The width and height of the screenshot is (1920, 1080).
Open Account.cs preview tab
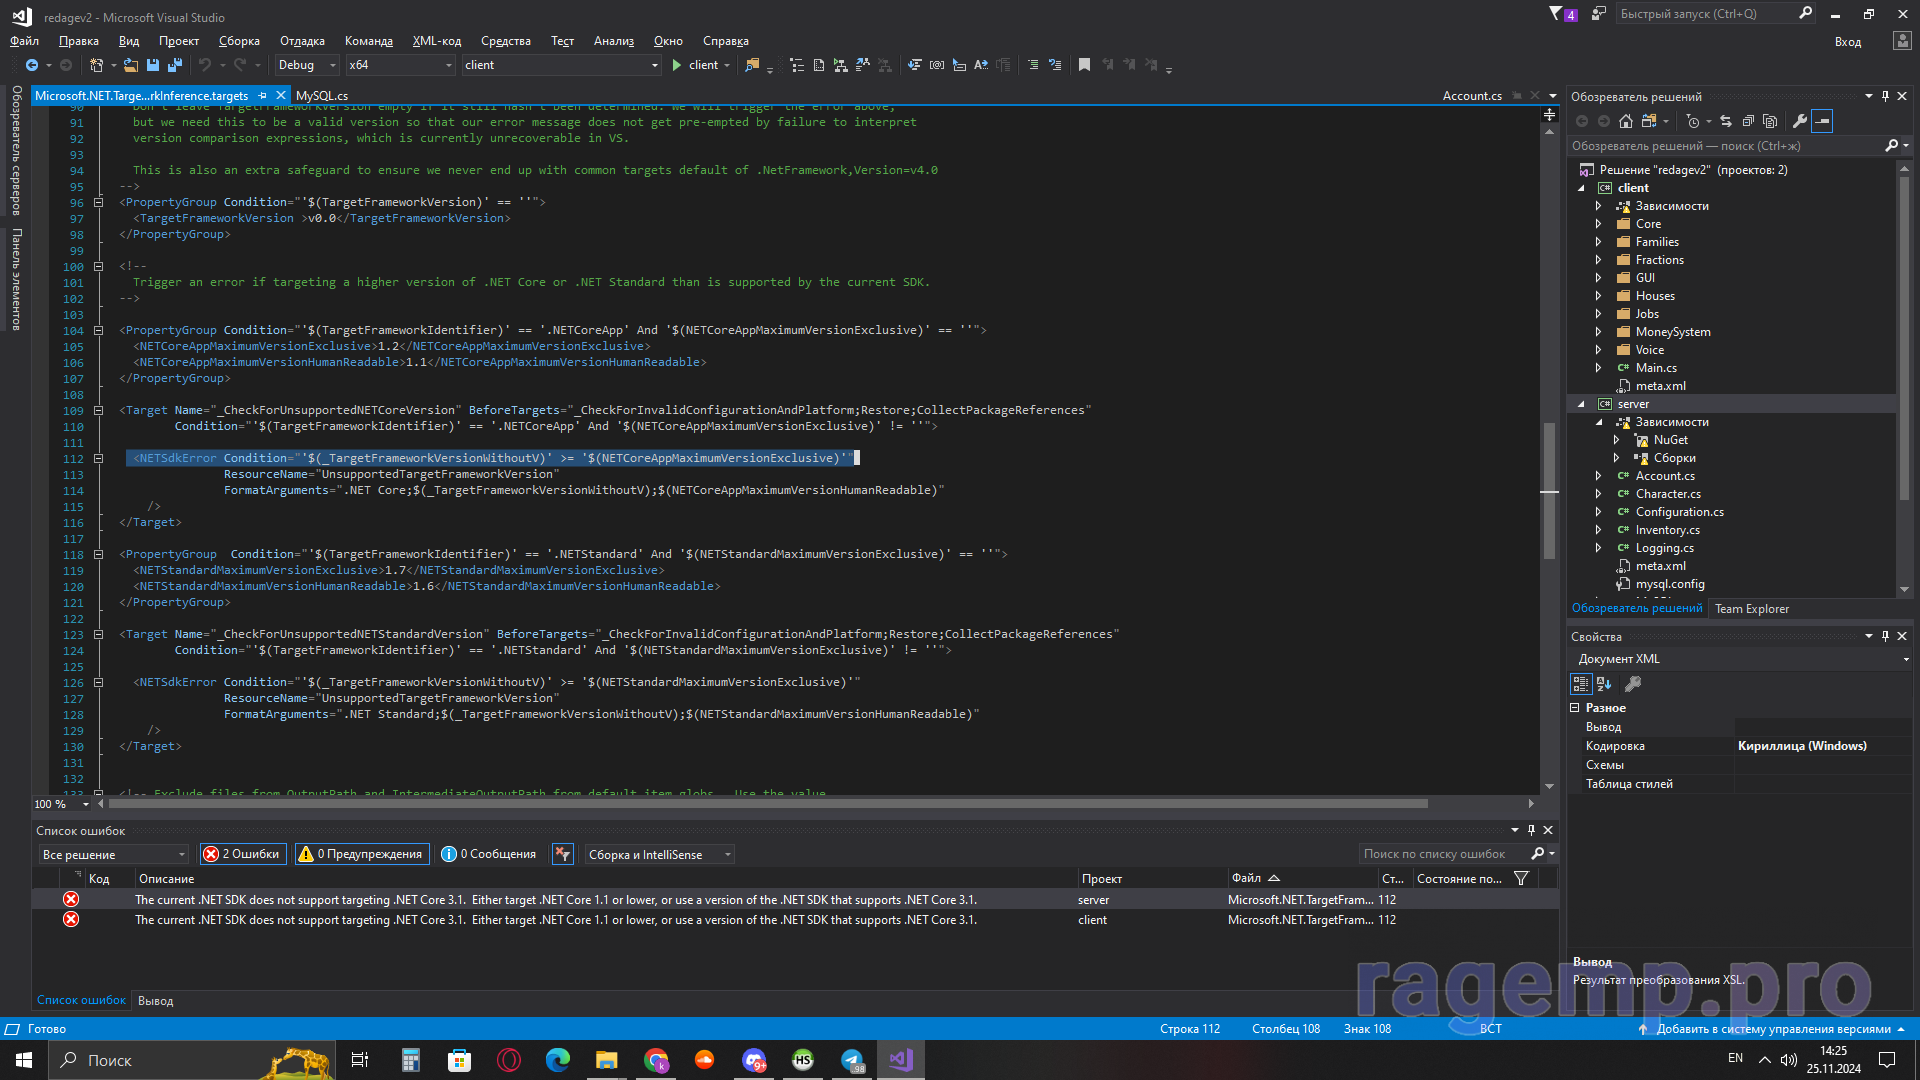click(x=1472, y=96)
